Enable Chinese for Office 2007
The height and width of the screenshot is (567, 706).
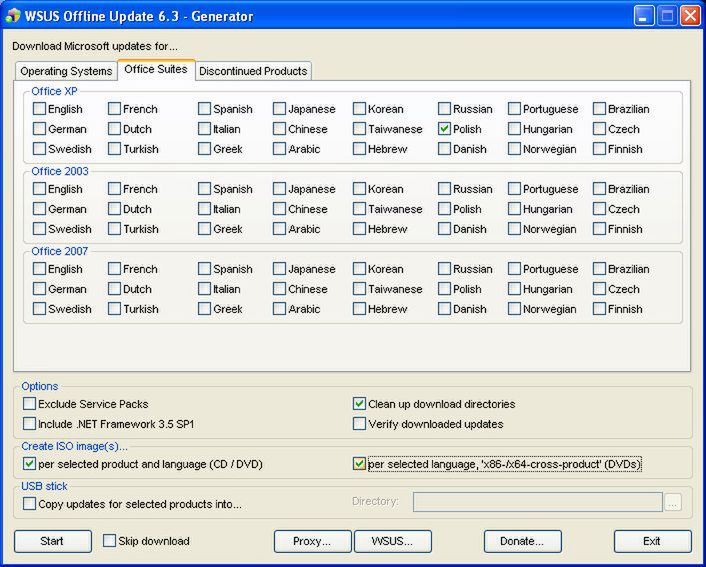[x=279, y=289]
